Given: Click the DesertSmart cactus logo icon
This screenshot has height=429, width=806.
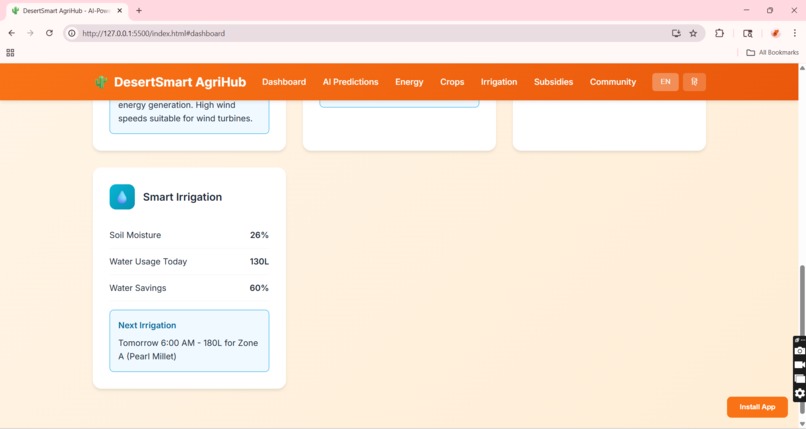Looking at the screenshot, I should pyautogui.click(x=101, y=82).
